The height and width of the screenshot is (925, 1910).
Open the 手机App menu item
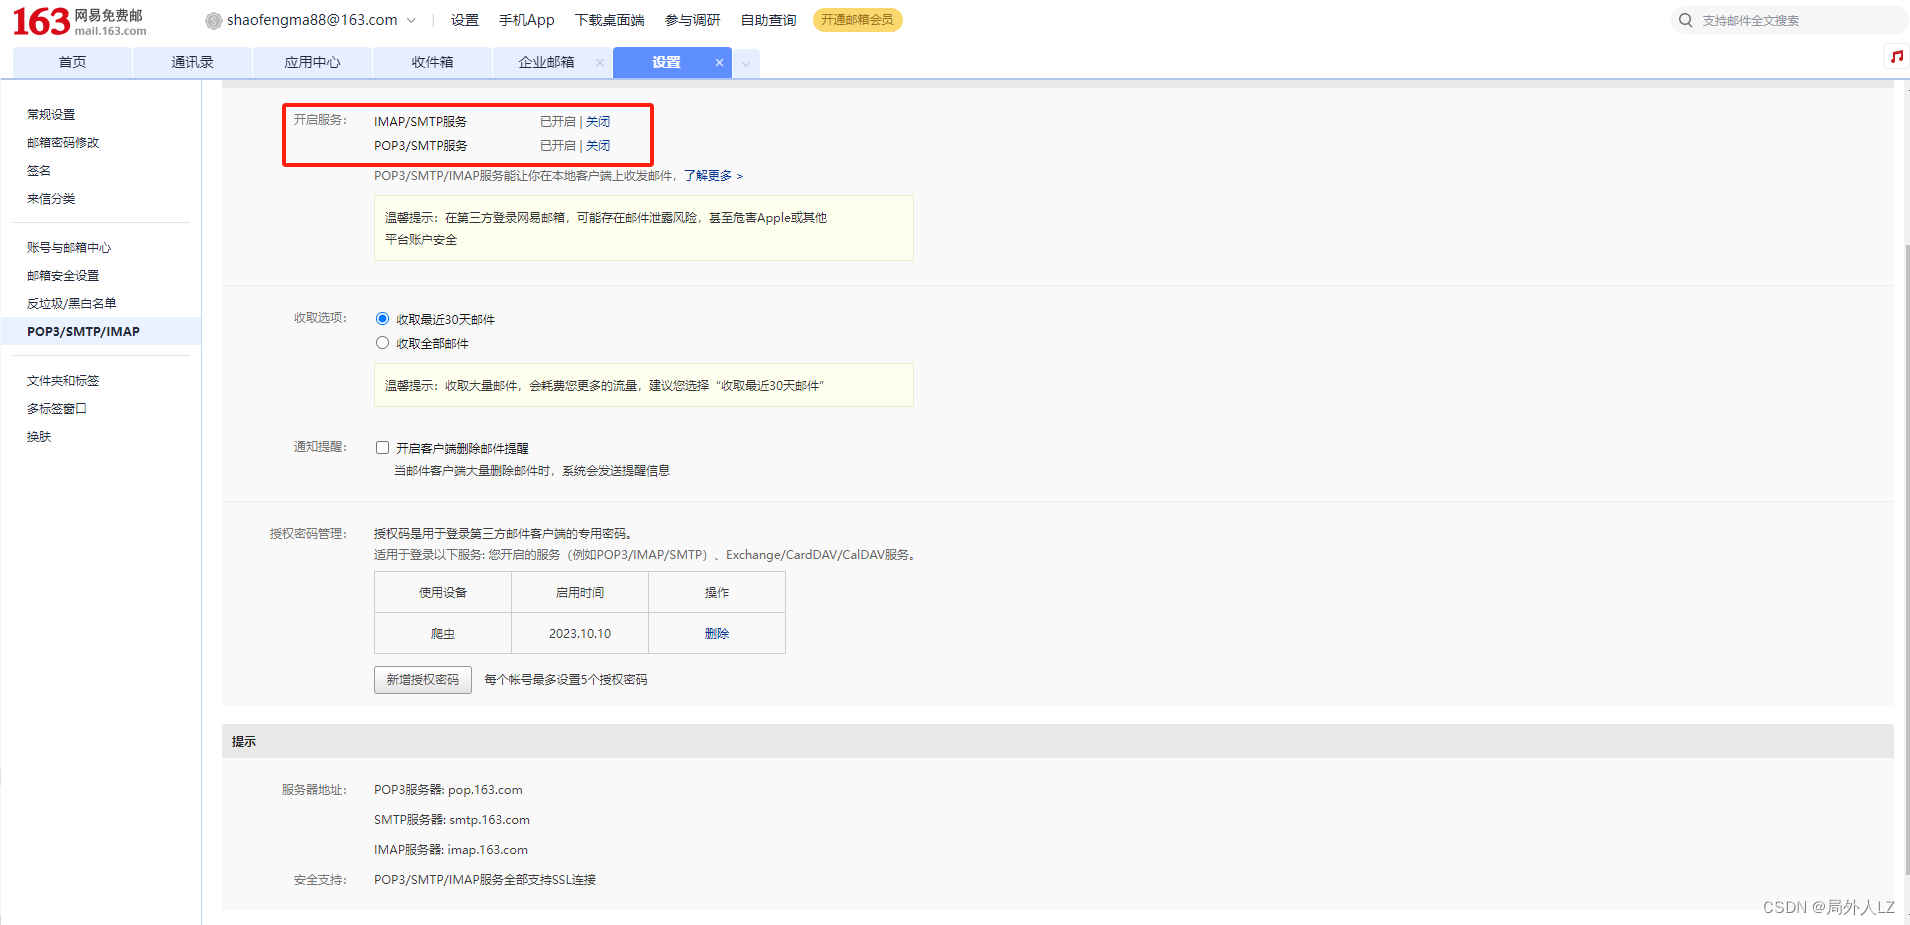tap(527, 19)
